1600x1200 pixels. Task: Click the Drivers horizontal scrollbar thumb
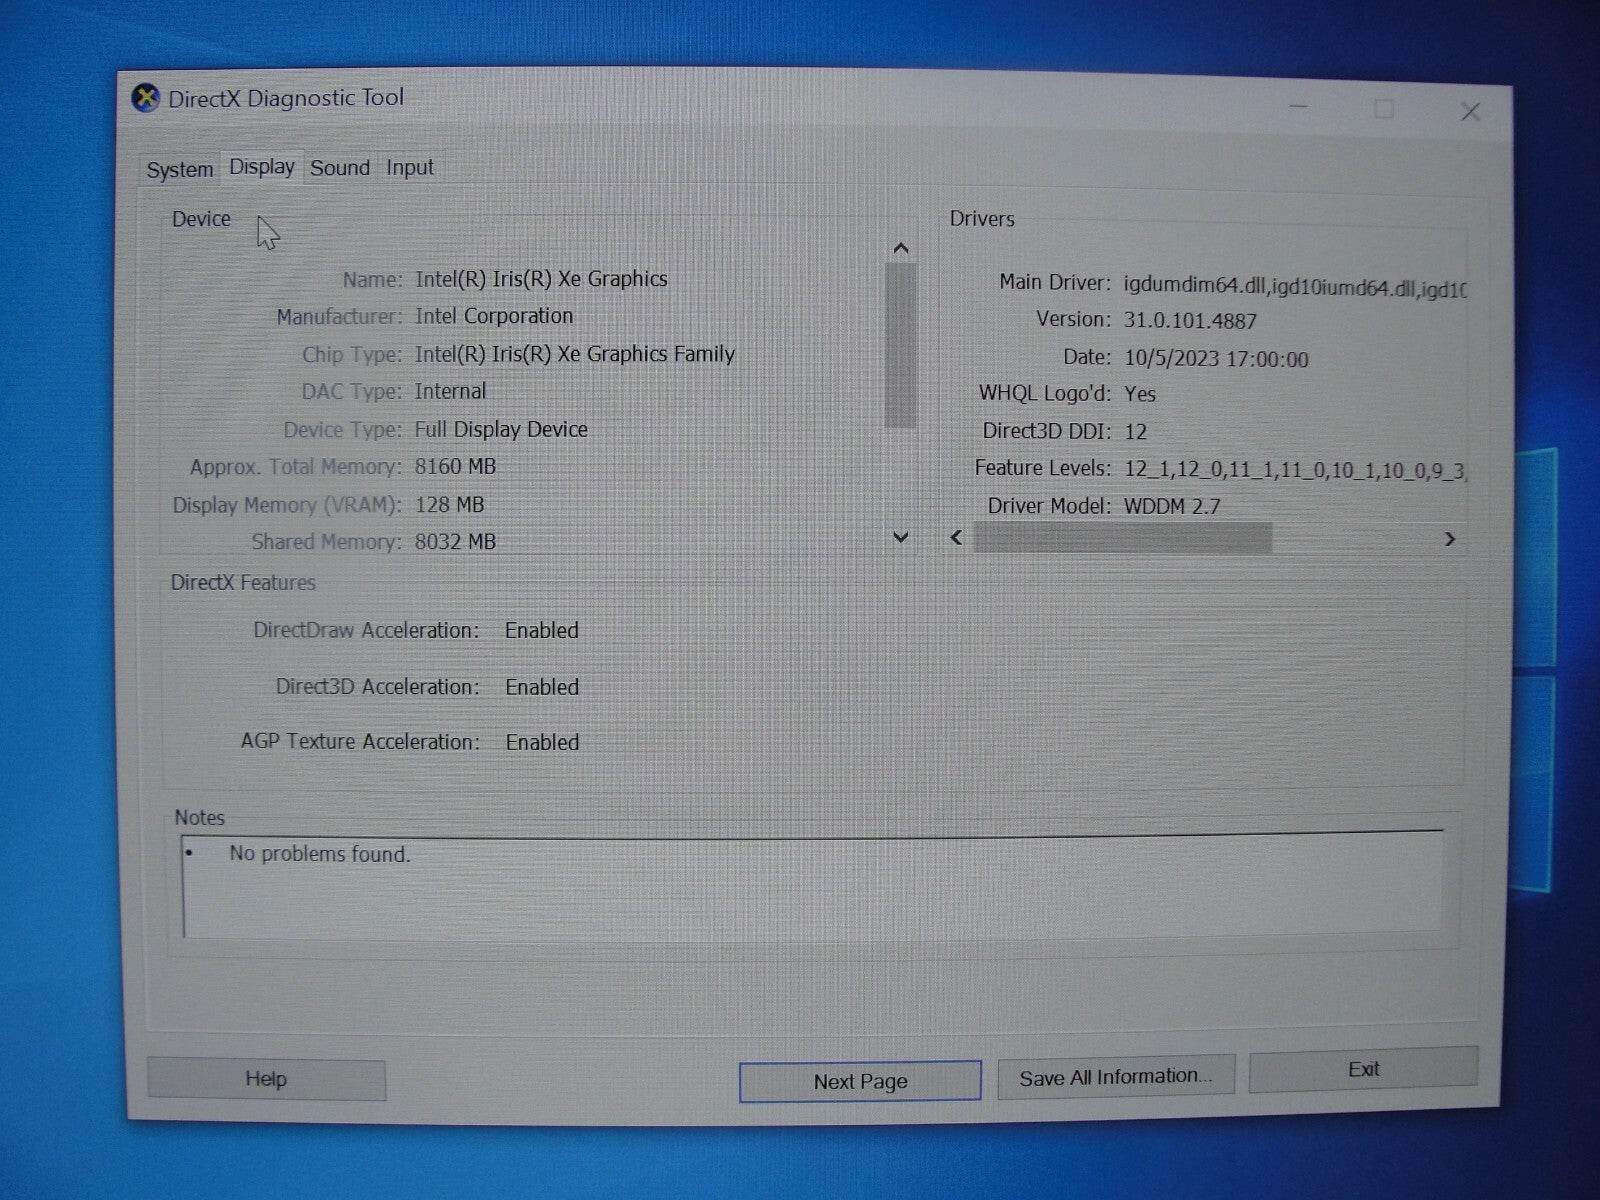coord(1122,539)
